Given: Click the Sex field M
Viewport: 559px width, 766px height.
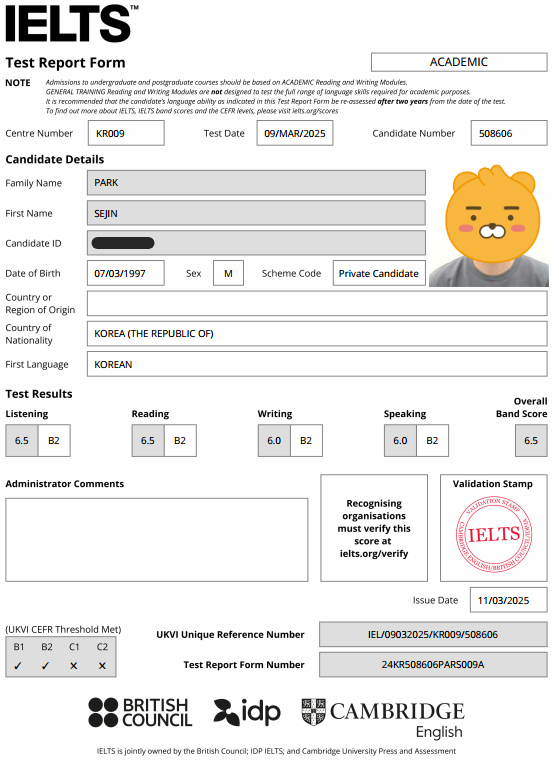Looking at the screenshot, I should [228, 273].
